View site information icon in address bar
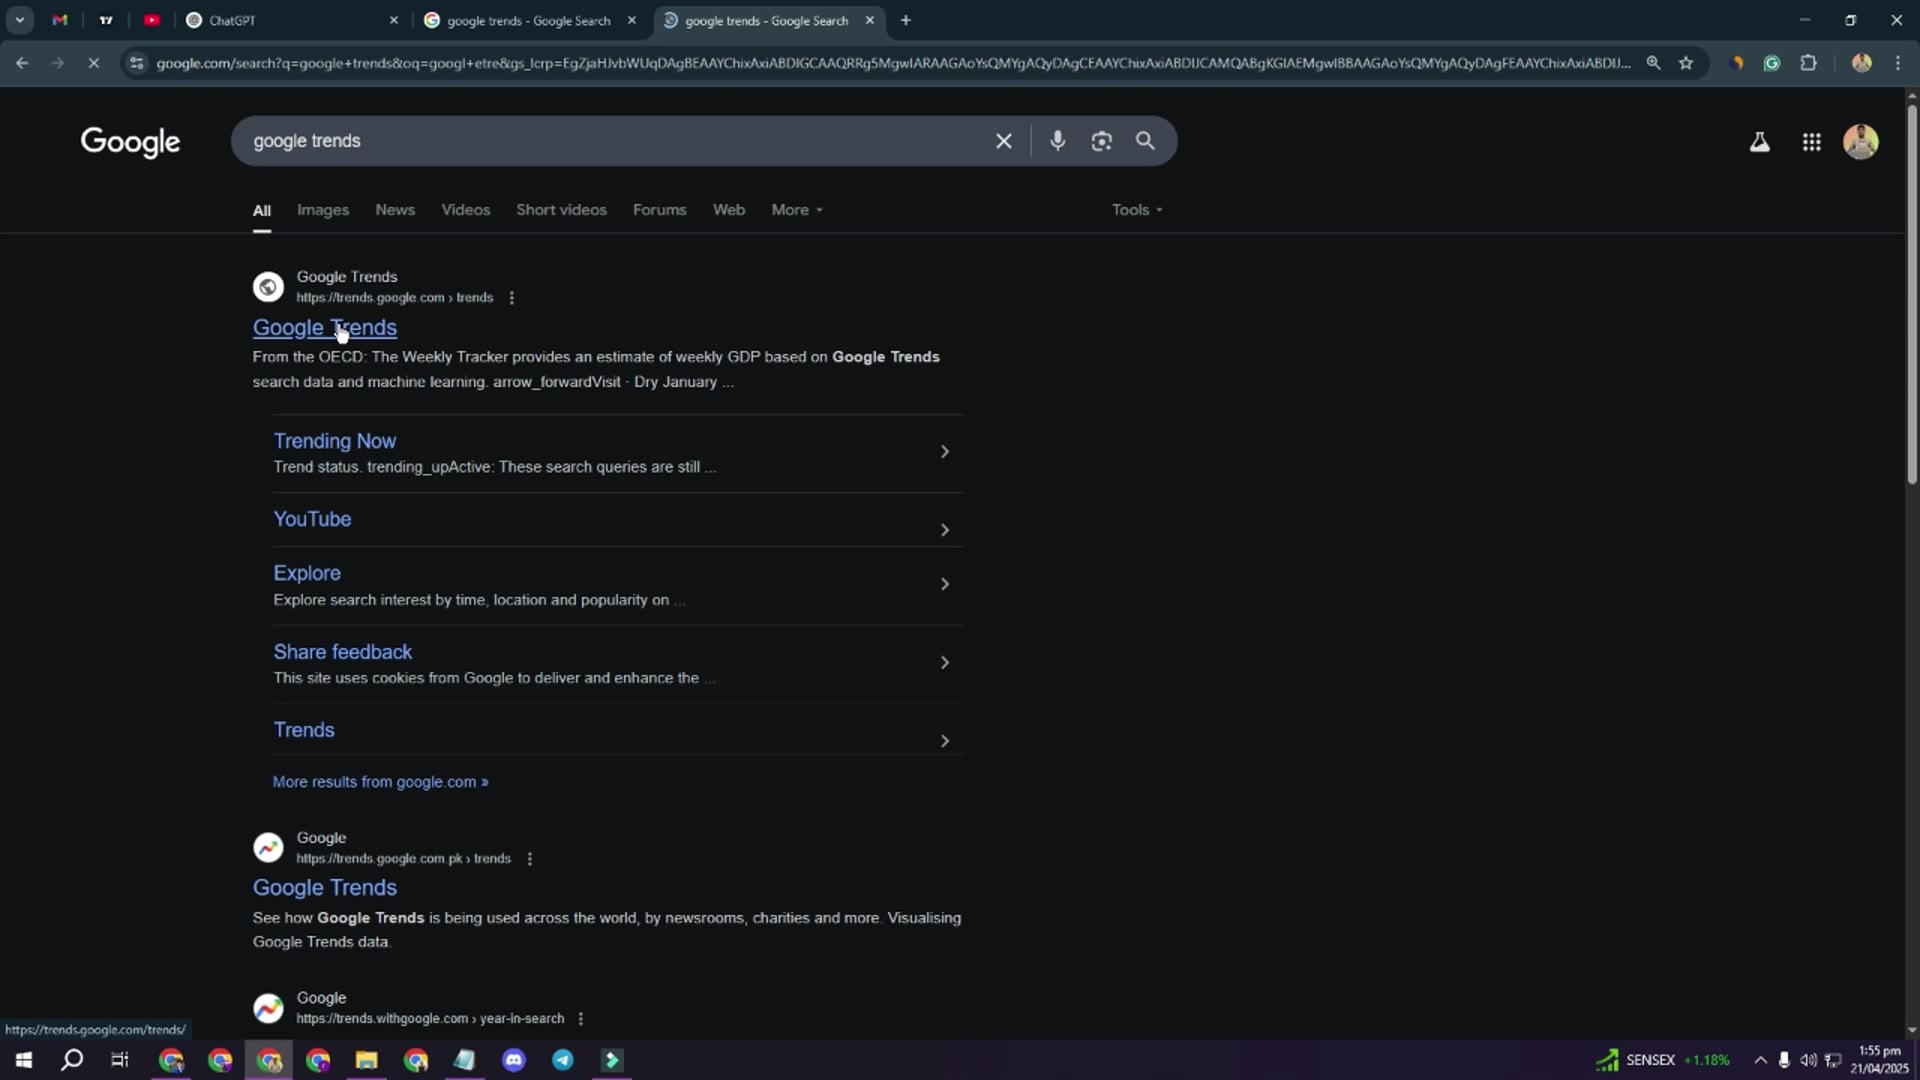Screen dimensions: 1920x1080 [136, 63]
